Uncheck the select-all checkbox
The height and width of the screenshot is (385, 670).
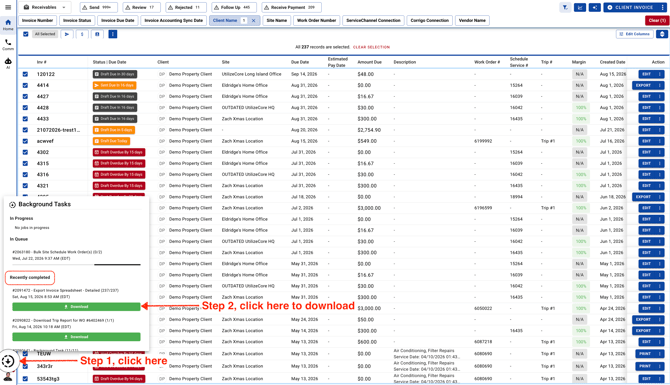26,34
